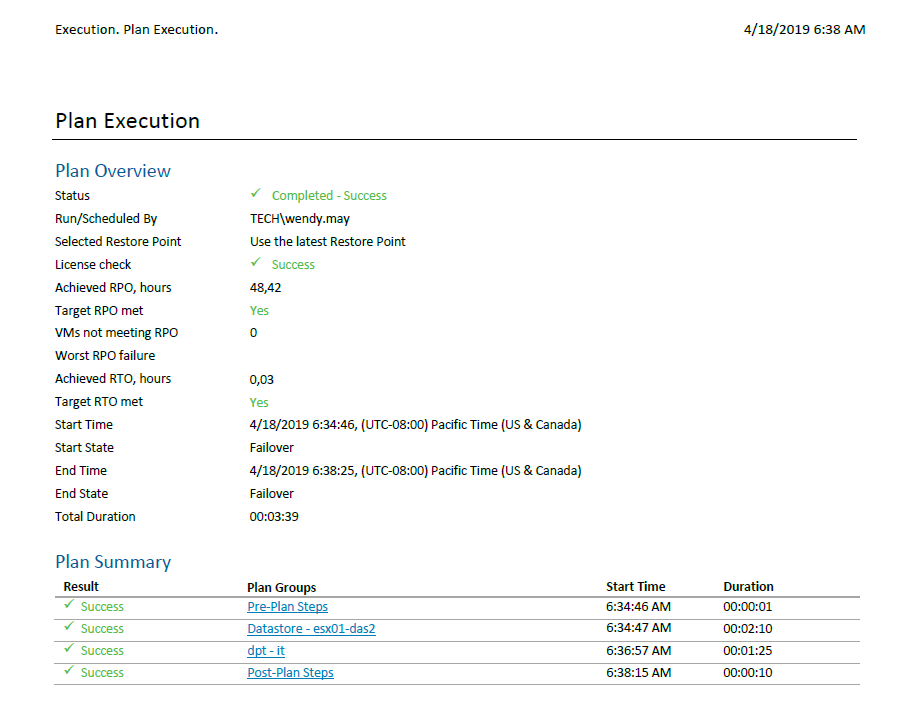Click the Target RPO met Yes value
909x706 pixels.
tap(259, 311)
